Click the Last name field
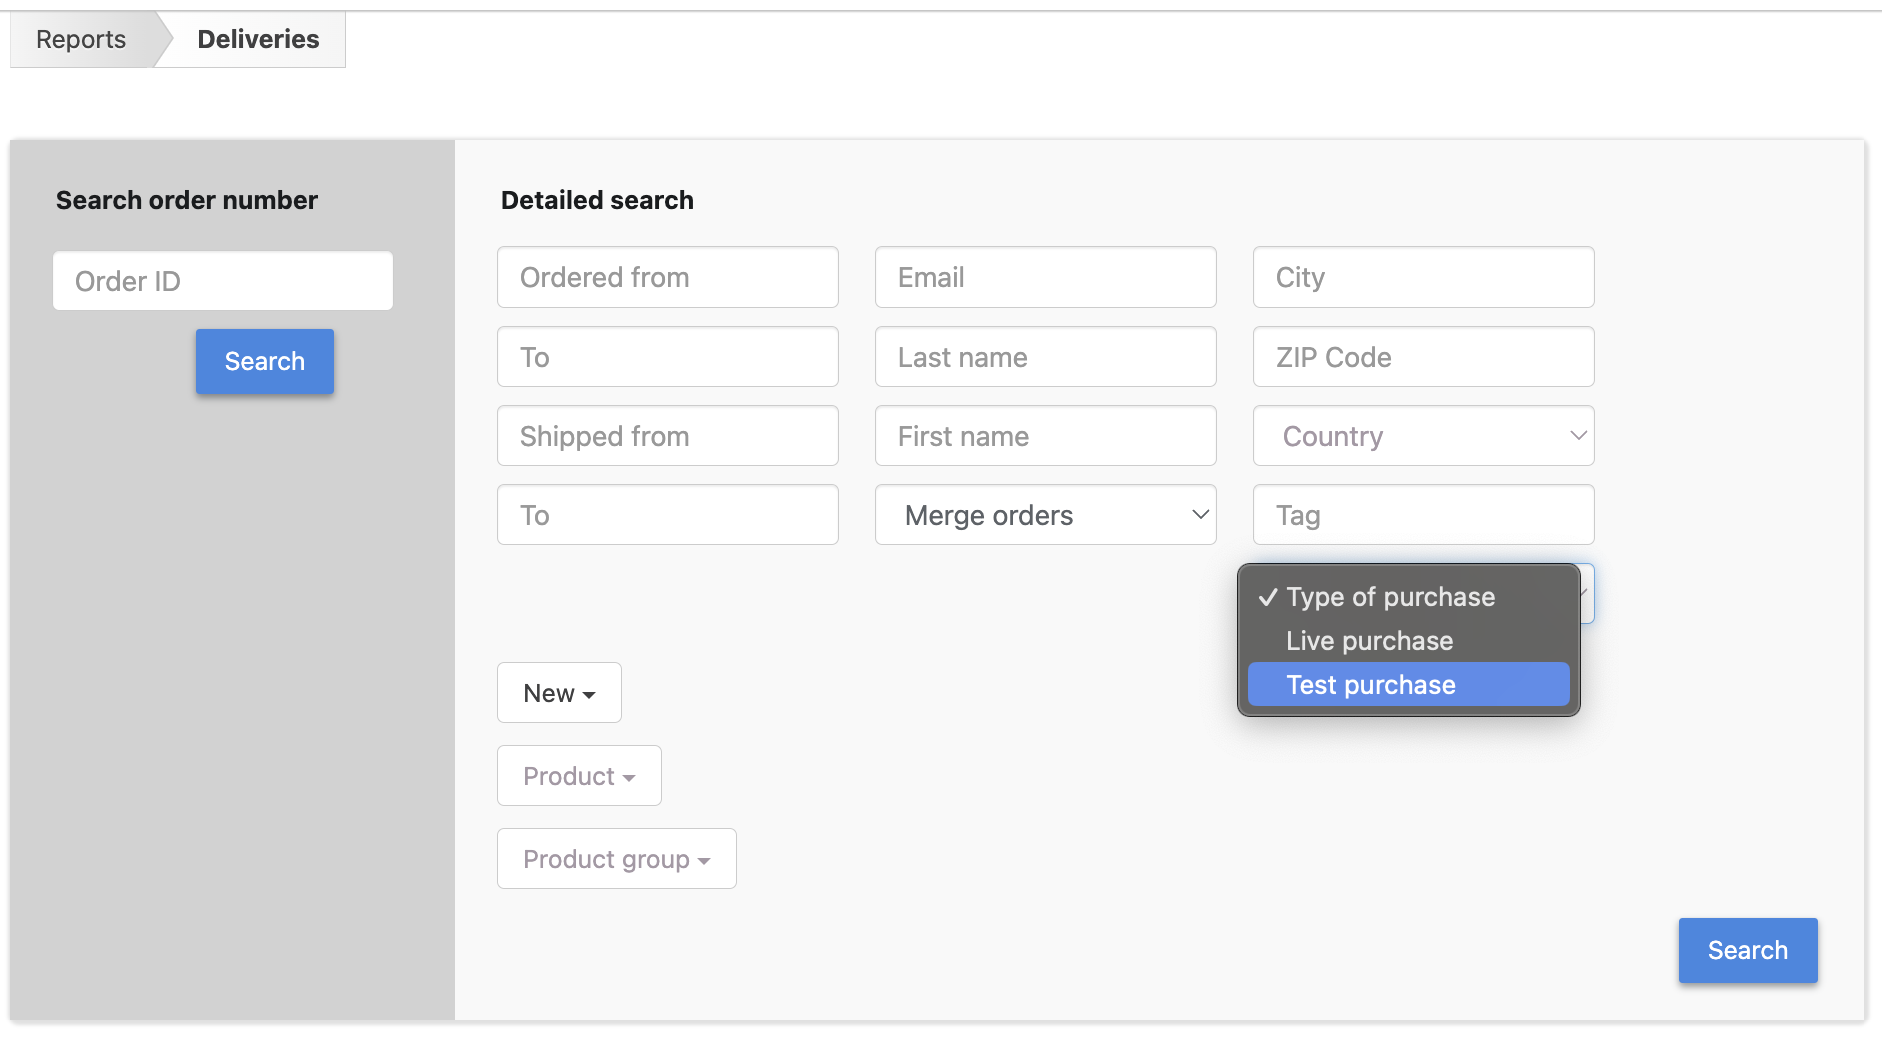Image resolution: width=1882 pixels, height=1038 pixels. pyautogui.click(x=1045, y=357)
